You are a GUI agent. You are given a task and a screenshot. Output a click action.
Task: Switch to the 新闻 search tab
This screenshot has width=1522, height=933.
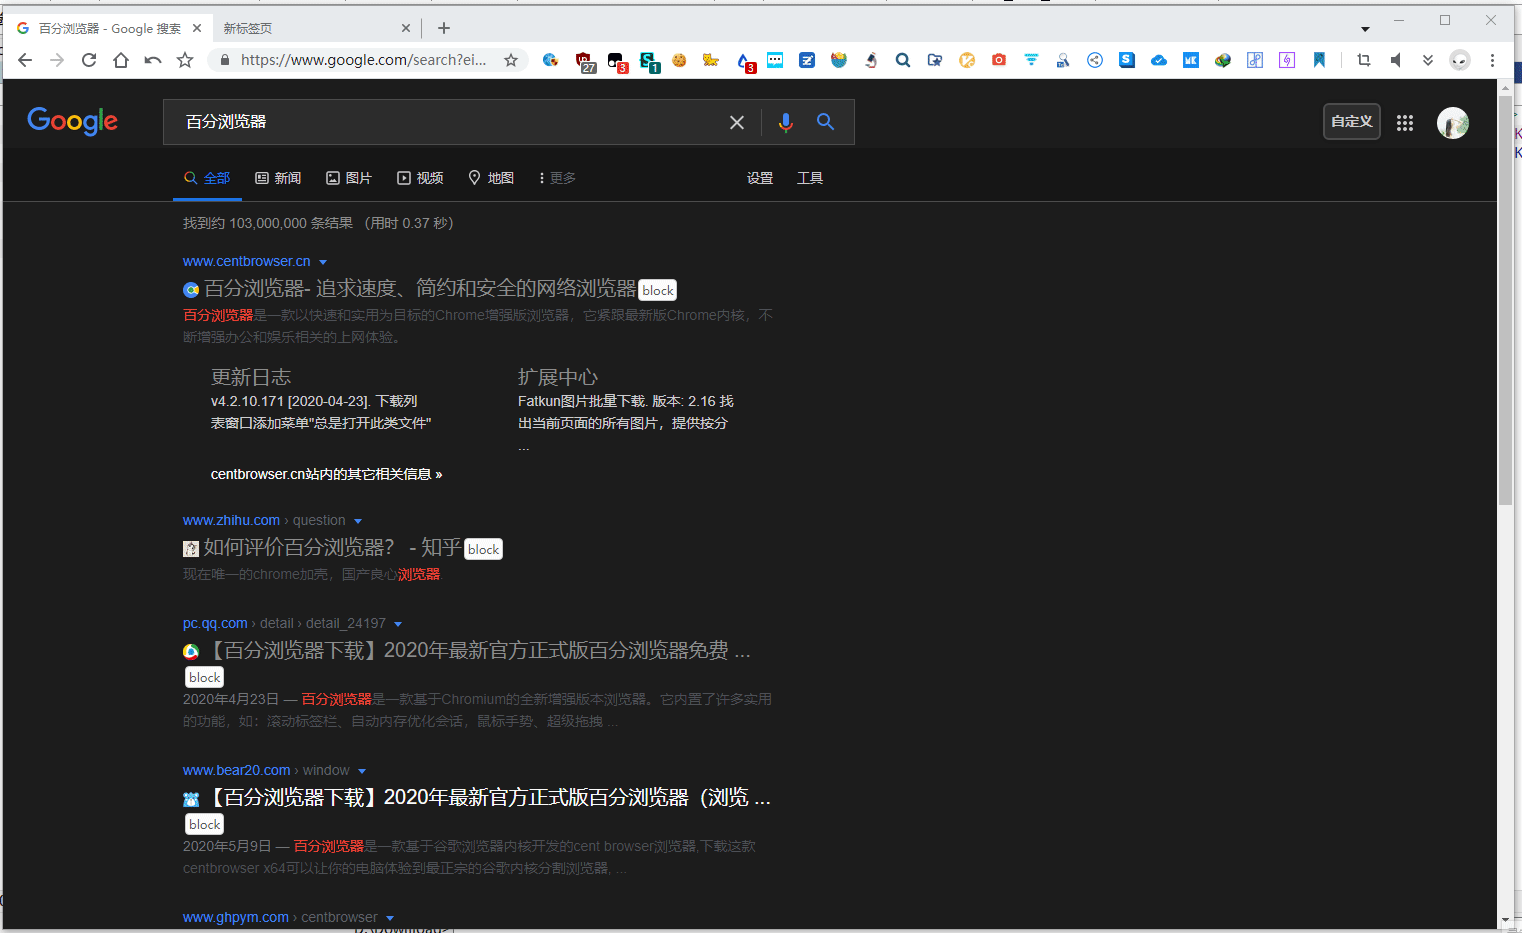pos(278,178)
